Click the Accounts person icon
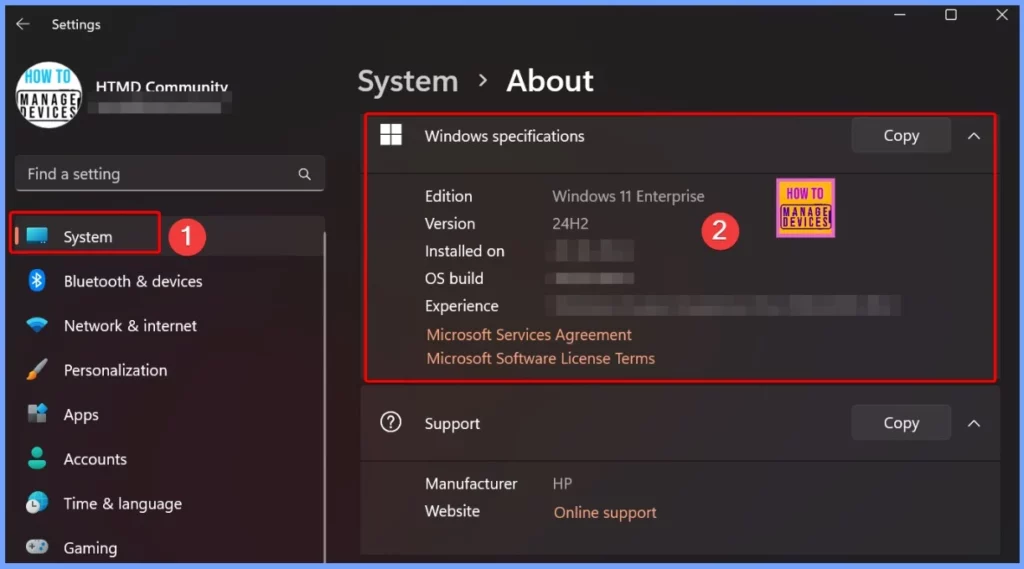The height and width of the screenshot is (569, 1024). pos(37,458)
